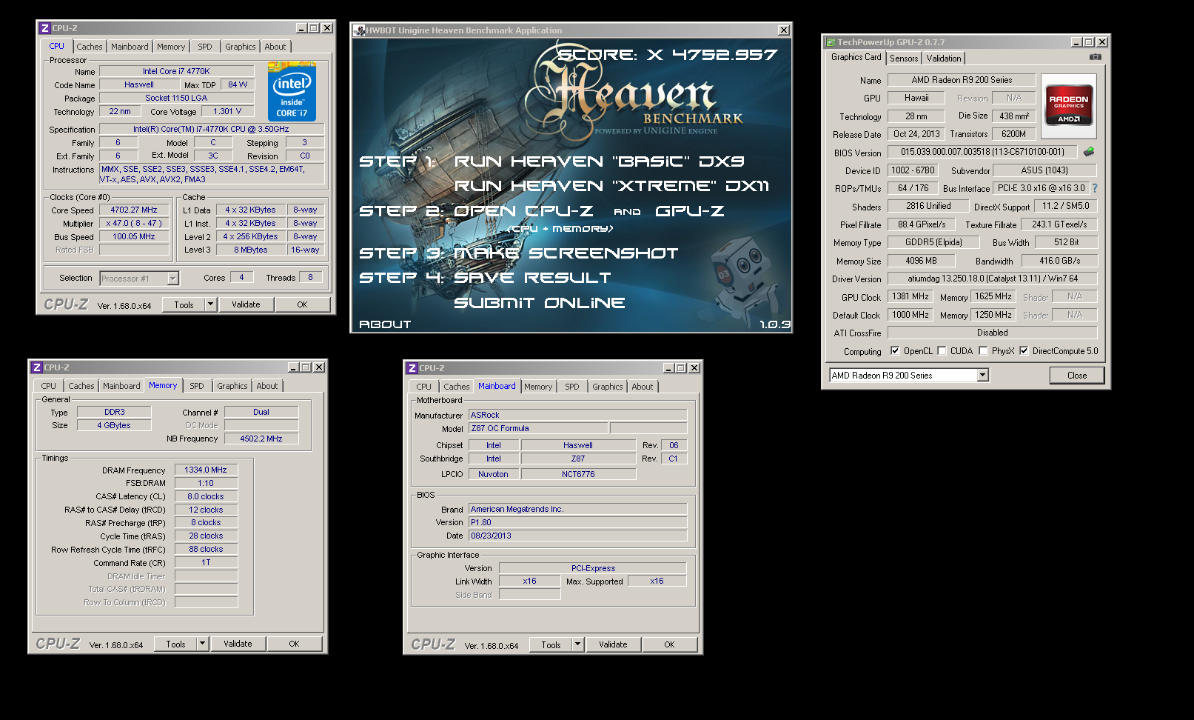The image size is (1194, 720).
Task: Close the HWBOT Heaven Benchmark window
Action: click(784, 30)
